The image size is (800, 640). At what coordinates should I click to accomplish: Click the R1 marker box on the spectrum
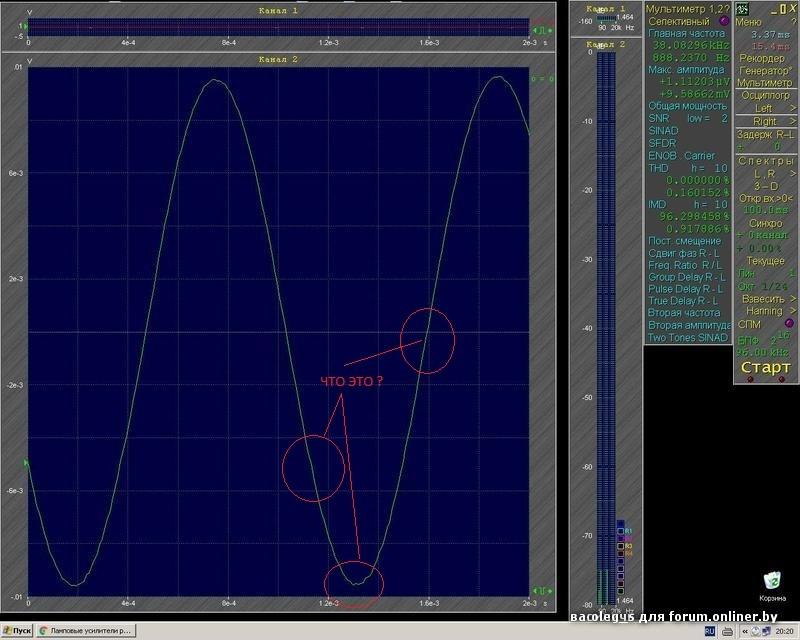(621, 529)
